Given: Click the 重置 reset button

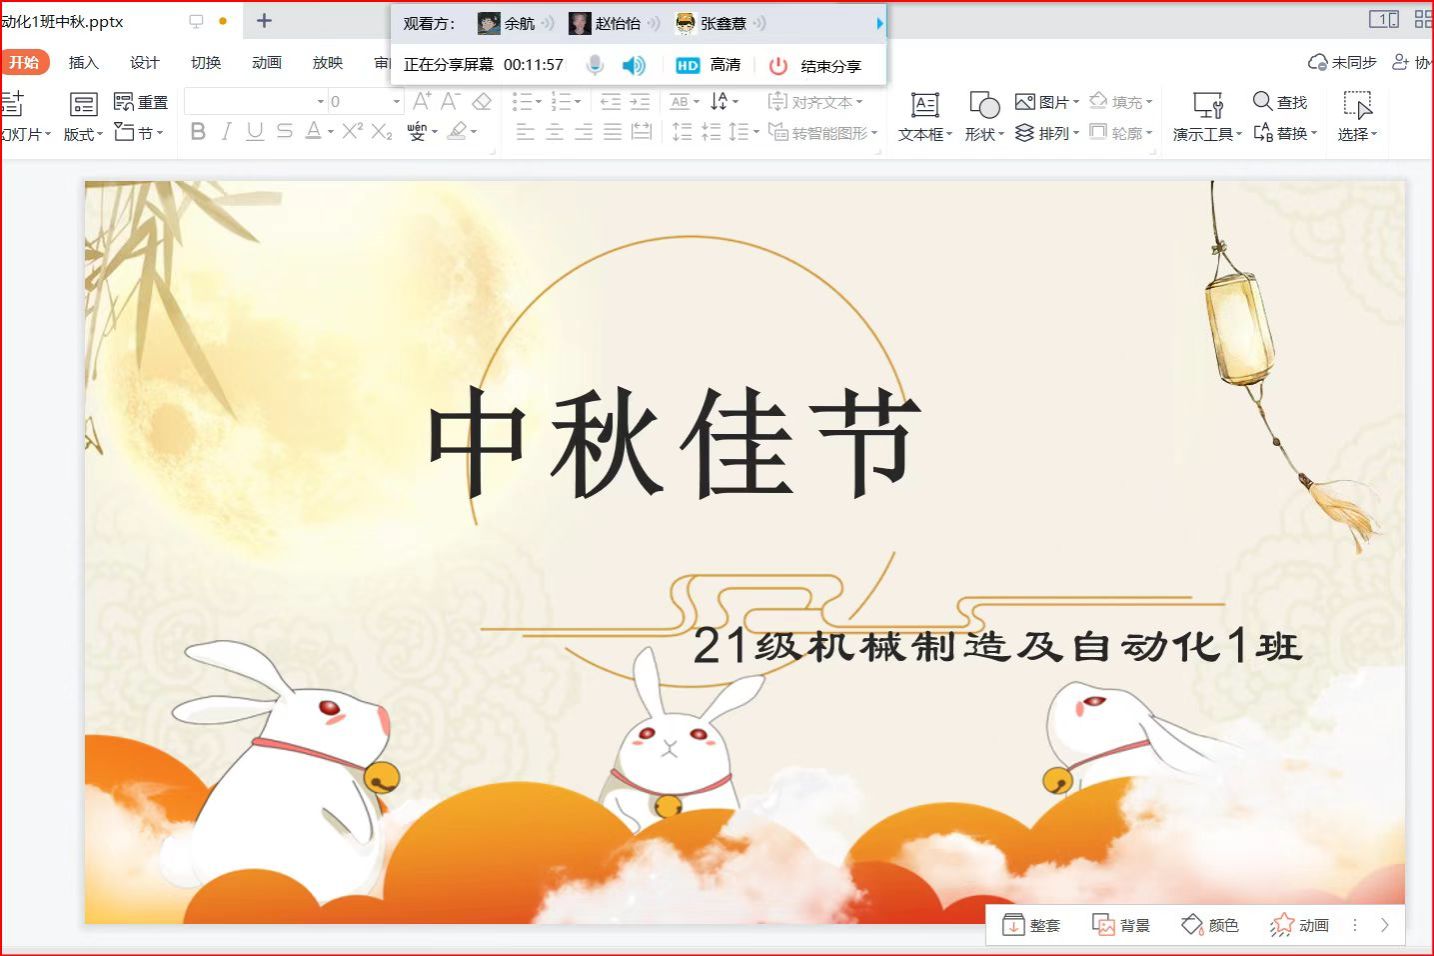Looking at the screenshot, I should pyautogui.click(x=141, y=101).
